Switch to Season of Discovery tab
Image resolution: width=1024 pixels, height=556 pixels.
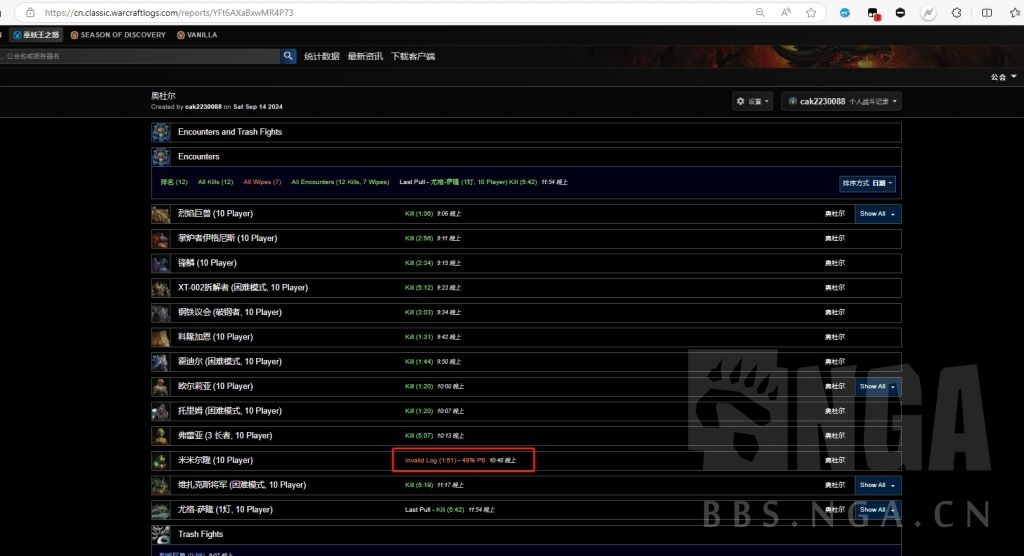tap(118, 35)
